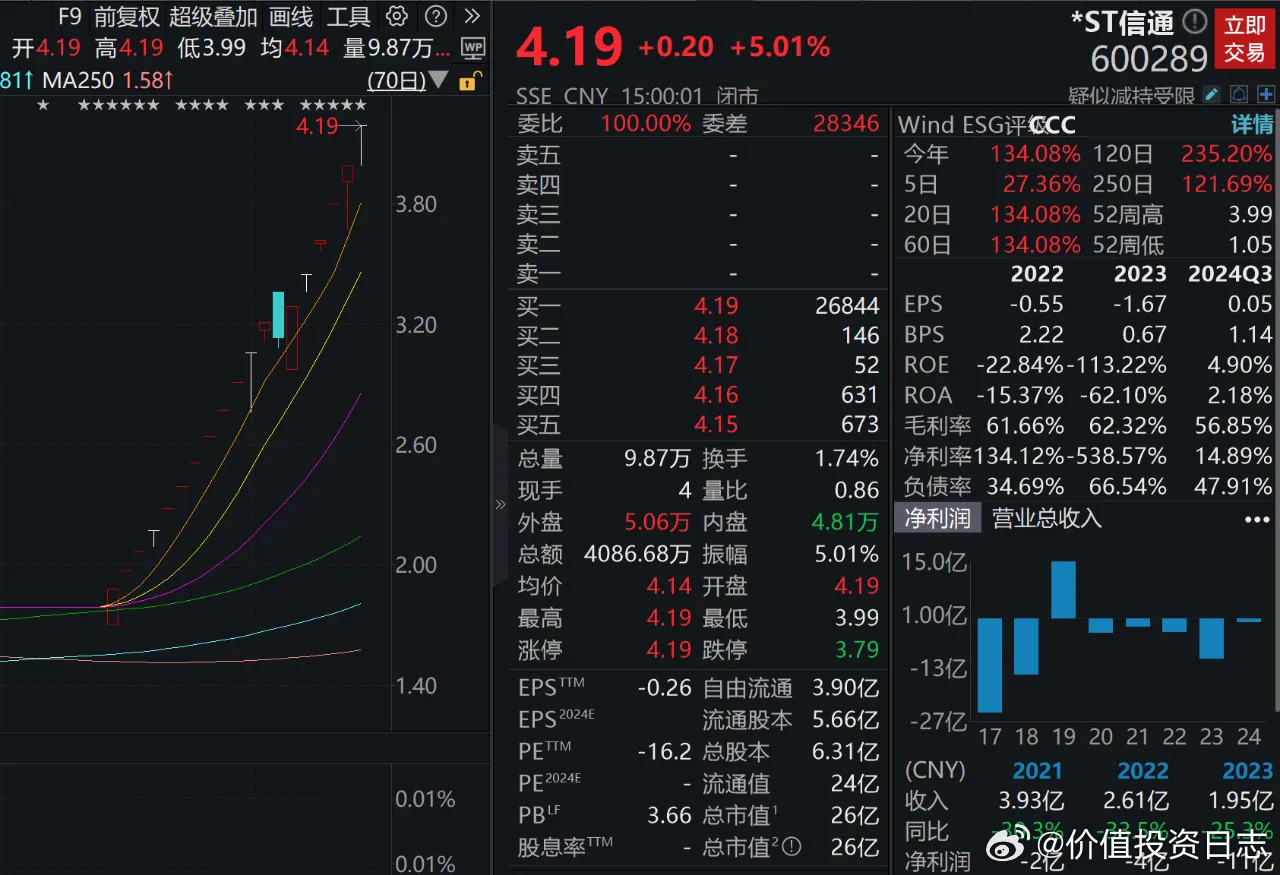This screenshot has height=875, width=1280.
Task: Click the alert bell icon
Action: pos(1239,95)
